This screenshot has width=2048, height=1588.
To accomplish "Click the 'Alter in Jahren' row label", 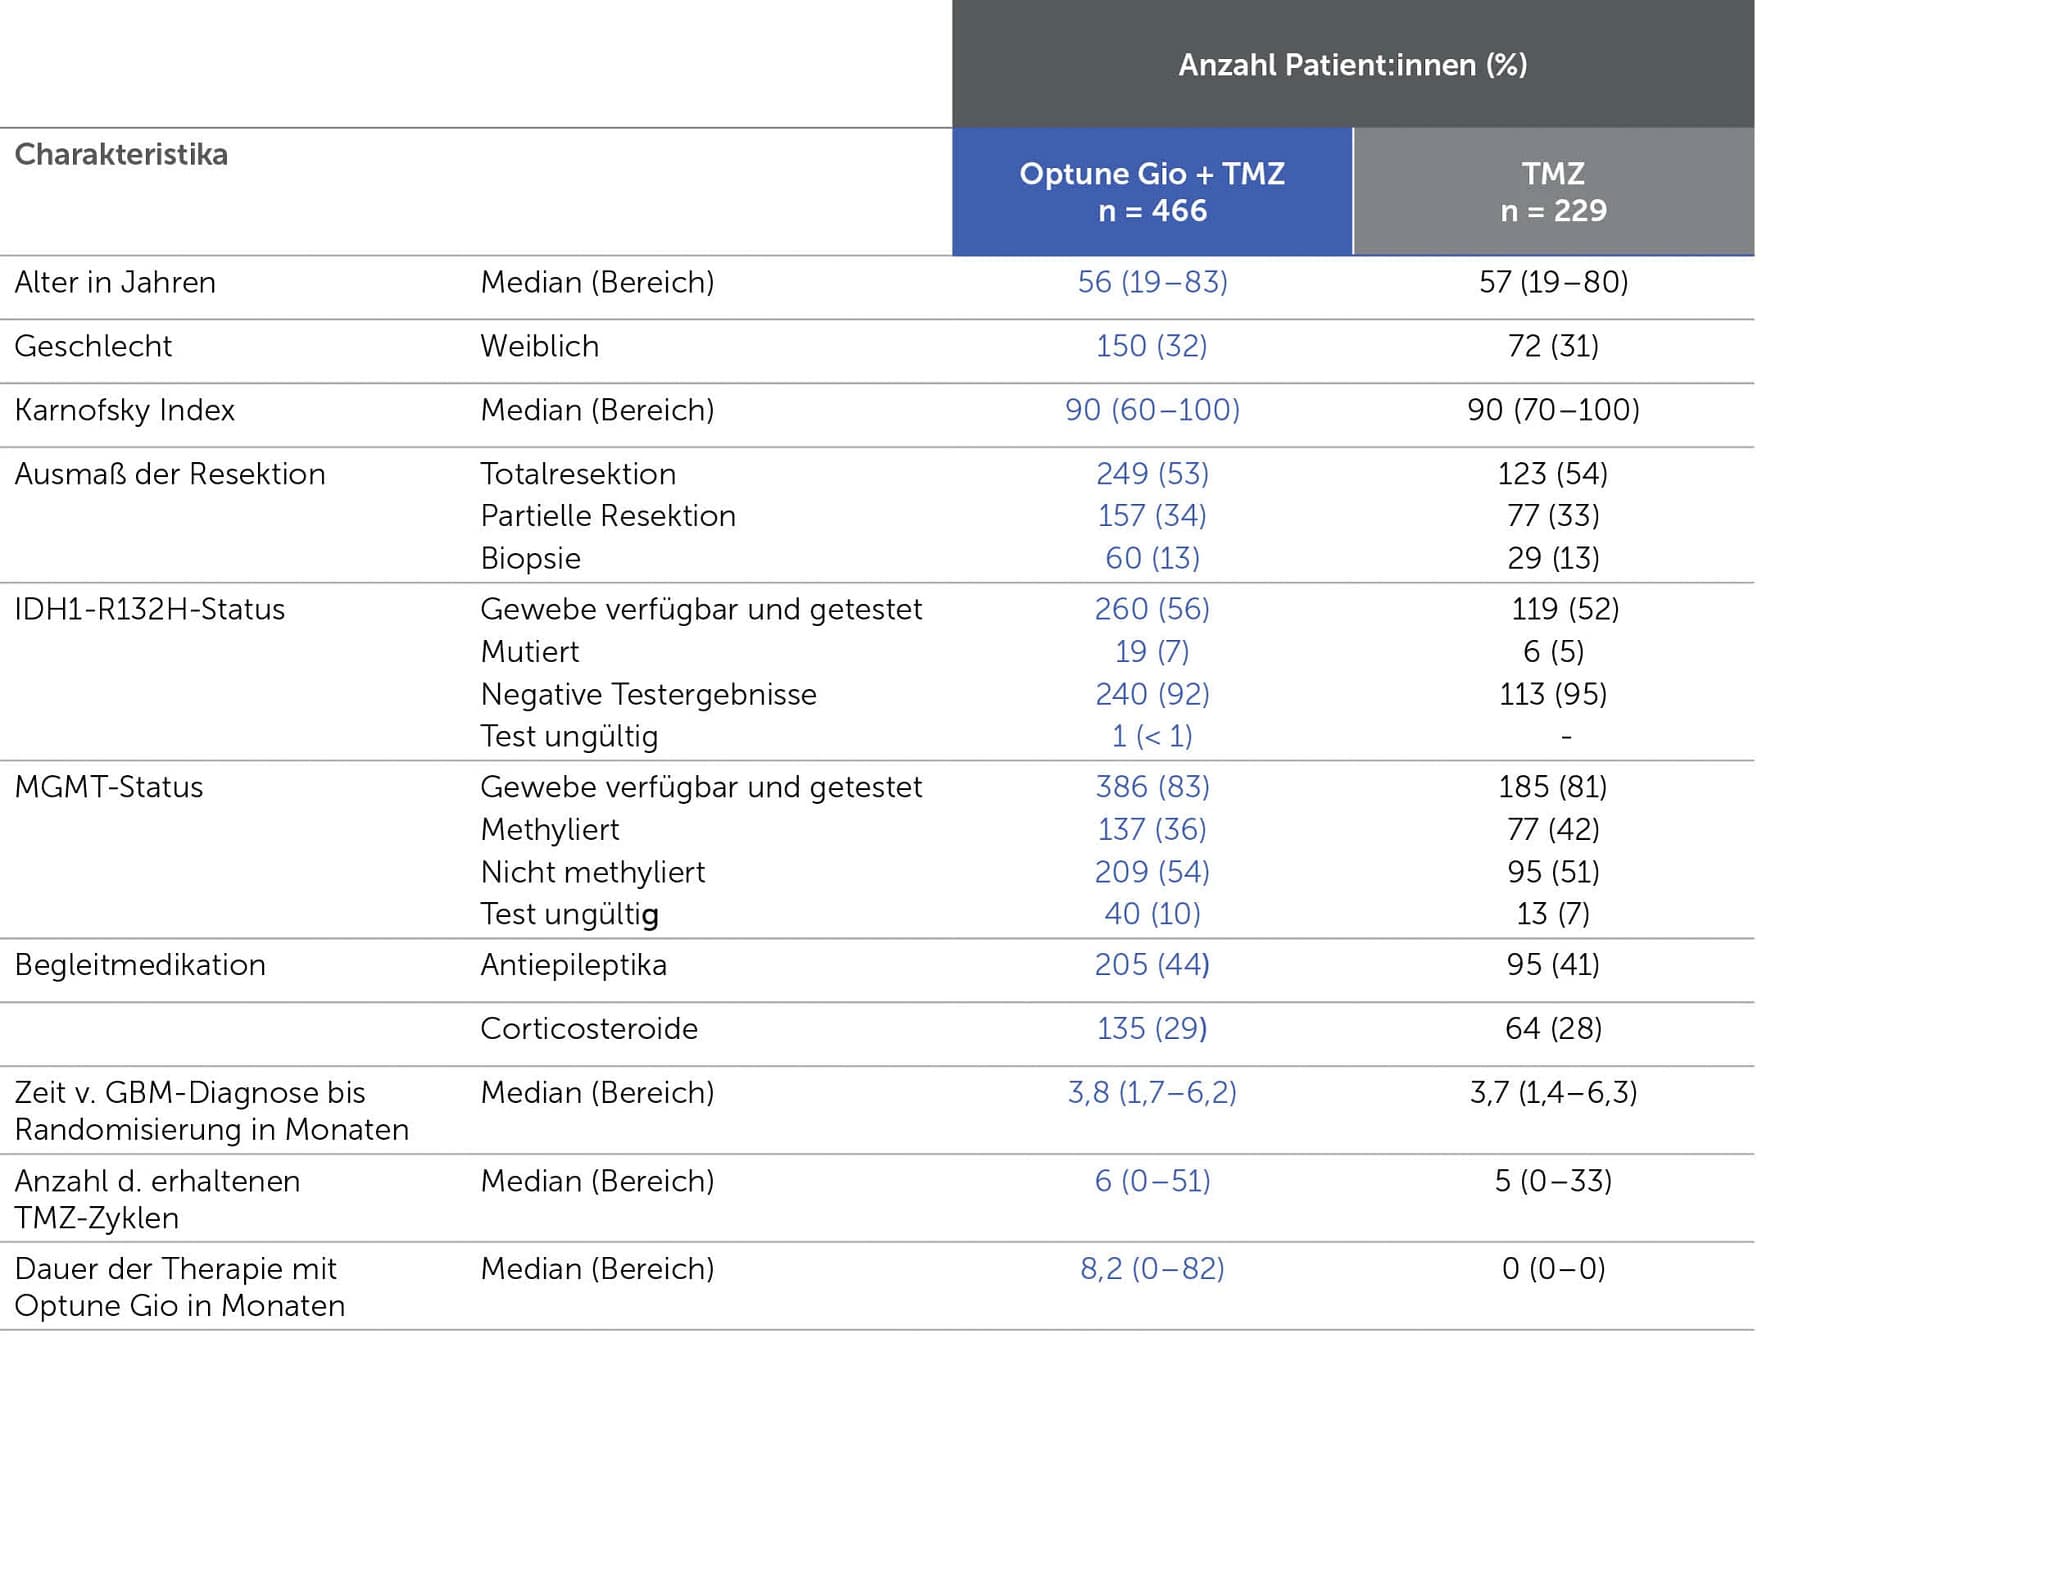I will [x=115, y=282].
